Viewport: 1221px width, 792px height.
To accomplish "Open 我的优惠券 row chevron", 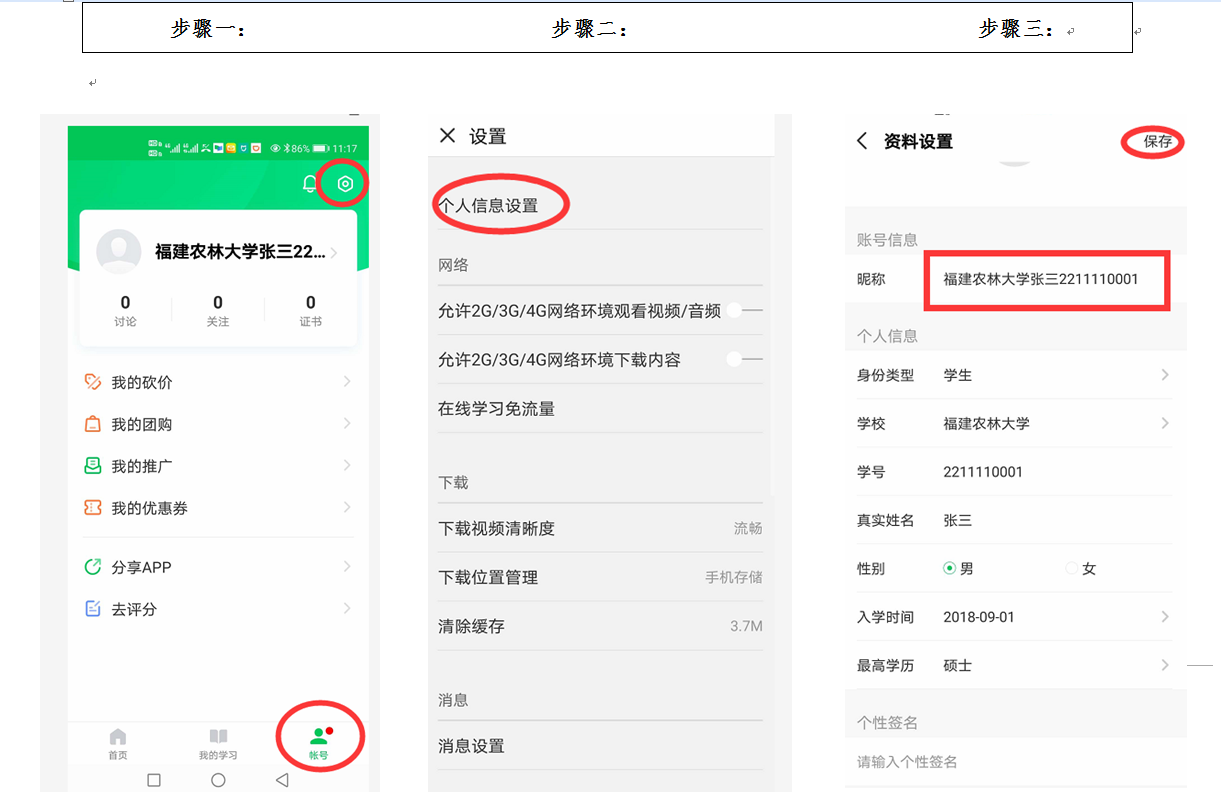I will click(x=347, y=508).
